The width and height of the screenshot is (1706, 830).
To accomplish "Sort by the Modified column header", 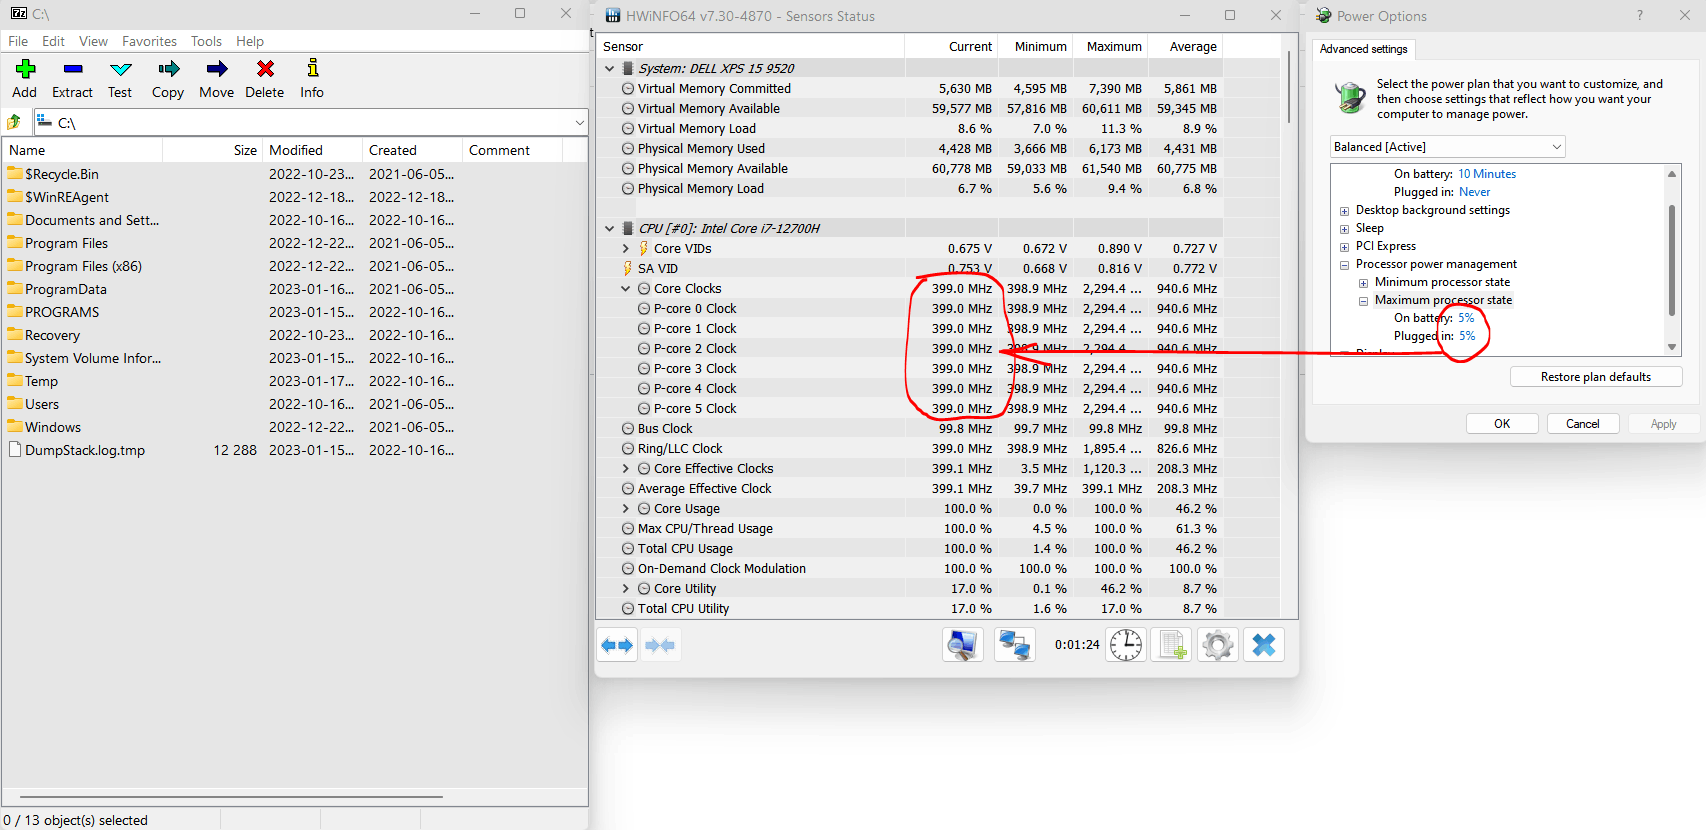I will click(x=312, y=150).
